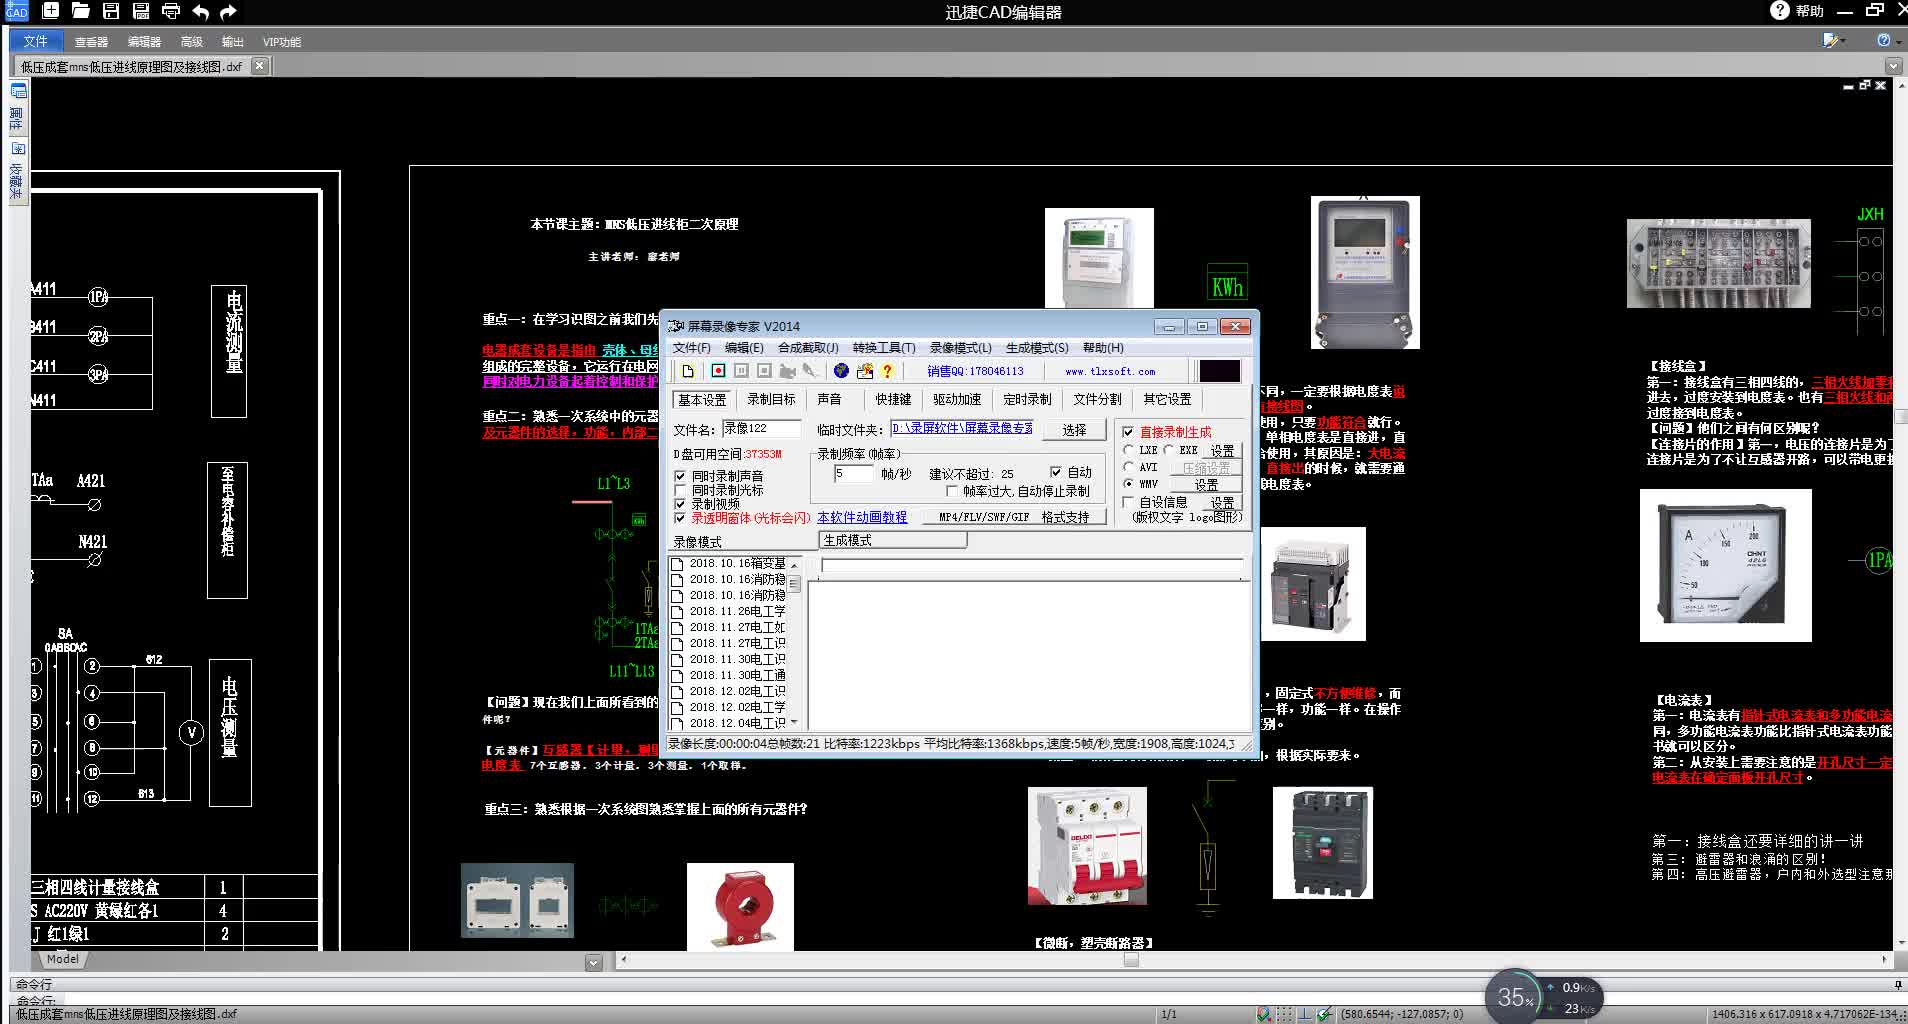This screenshot has width=1908, height=1024.
Task: Click 设置 button next to 自设信息
Action: (x=1222, y=502)
